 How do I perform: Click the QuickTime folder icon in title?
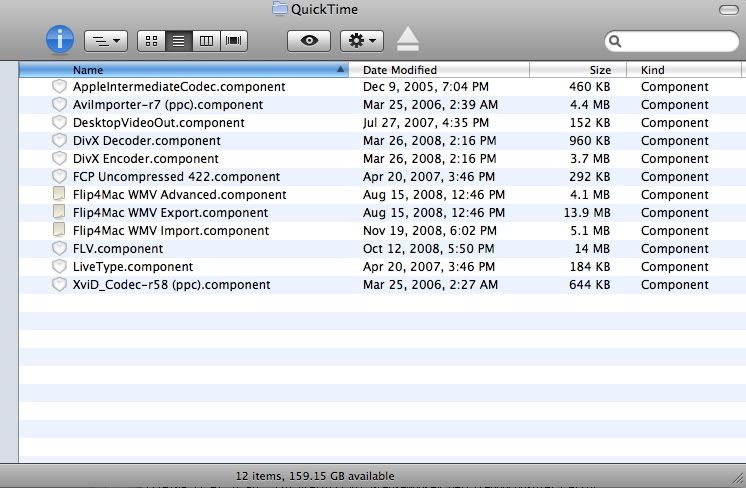(280, 8)
